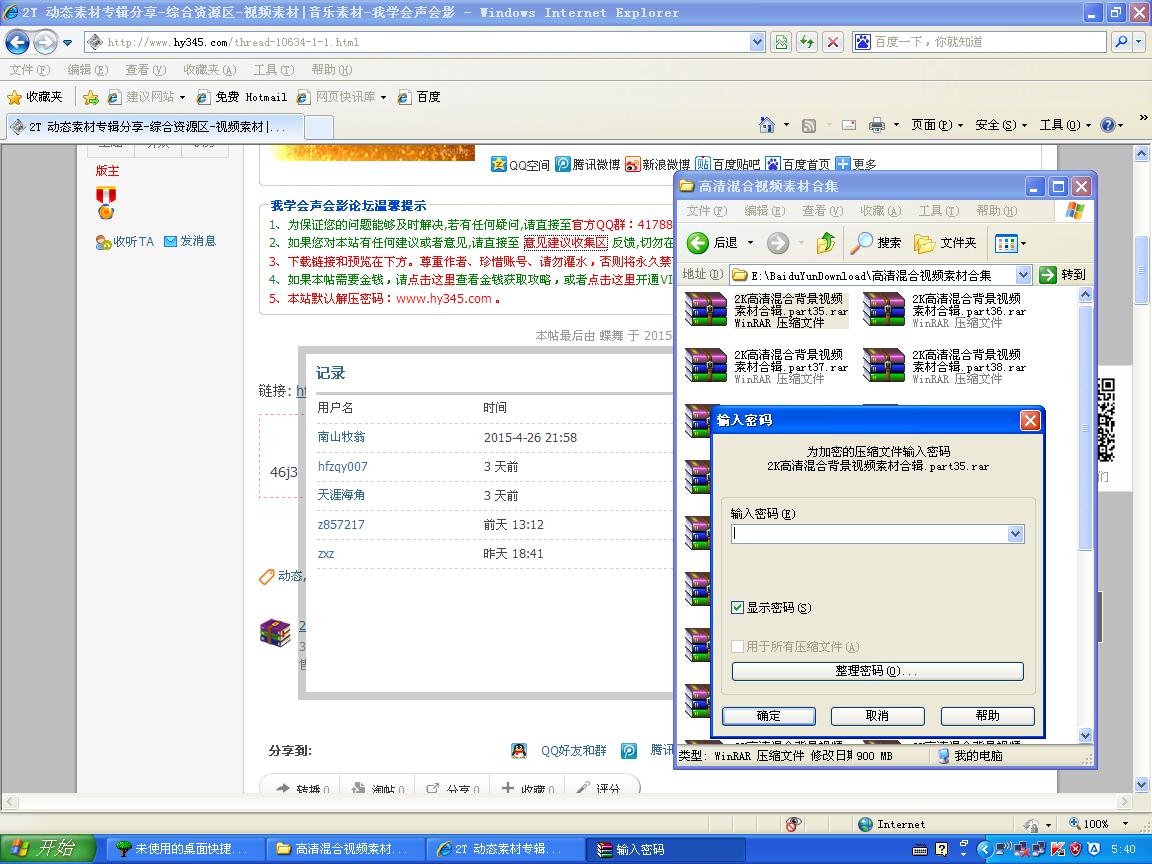Open the IE address bar dropdown
The image size is (1152, 864).
[757, 42]
